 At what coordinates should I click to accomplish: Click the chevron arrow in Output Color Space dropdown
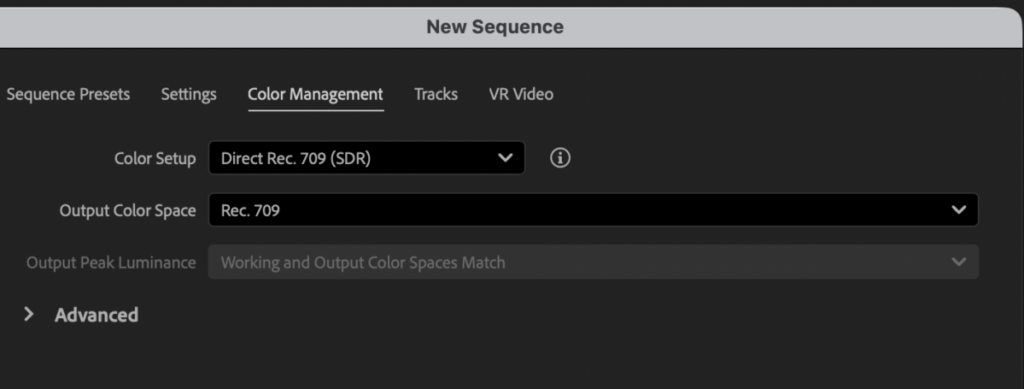click(958, 210)
